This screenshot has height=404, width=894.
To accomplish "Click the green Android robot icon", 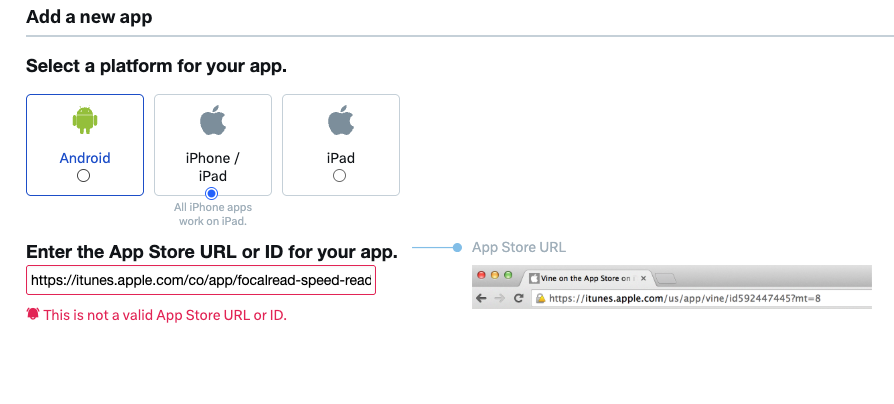I will click(x=85, y=120).
